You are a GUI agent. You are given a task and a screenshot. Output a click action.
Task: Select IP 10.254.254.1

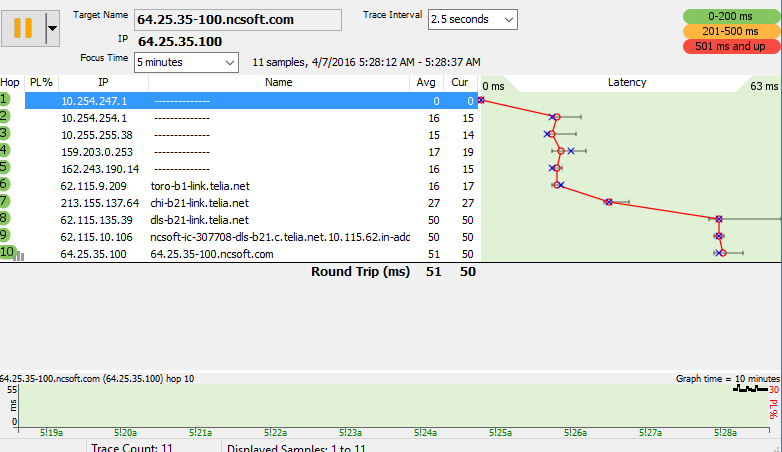(x=94, y=118)
